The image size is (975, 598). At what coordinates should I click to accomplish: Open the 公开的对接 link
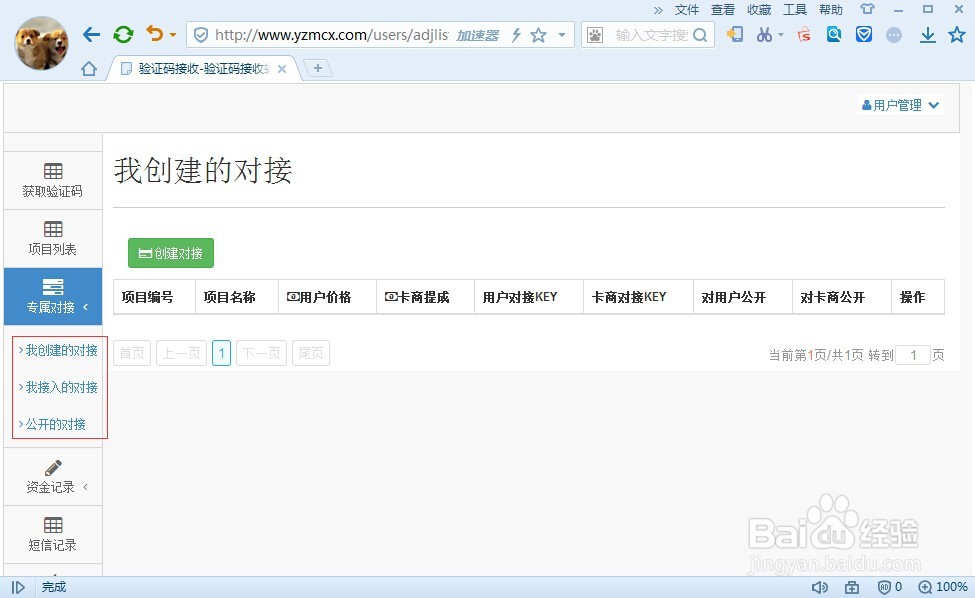[57, 423]
